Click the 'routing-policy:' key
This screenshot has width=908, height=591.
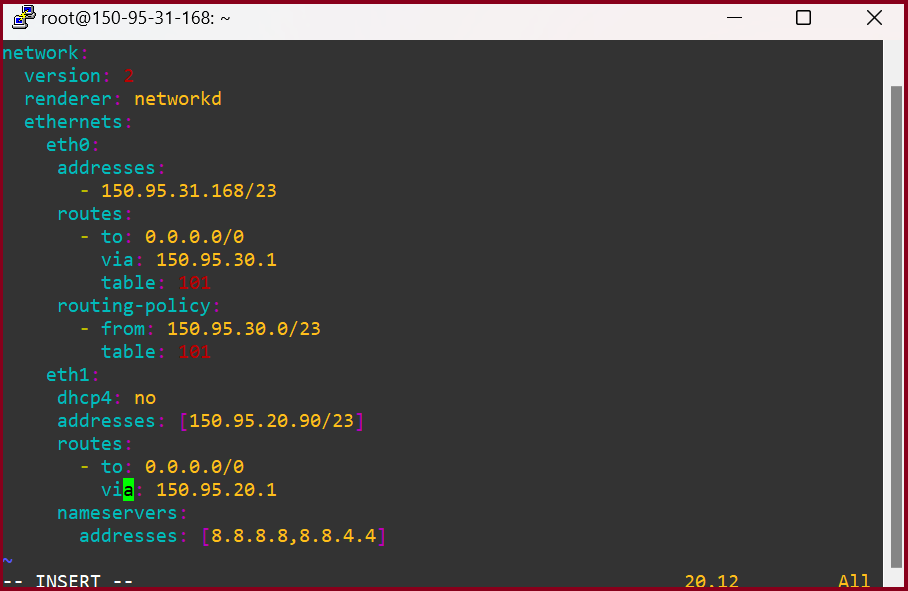click(139, 306)
